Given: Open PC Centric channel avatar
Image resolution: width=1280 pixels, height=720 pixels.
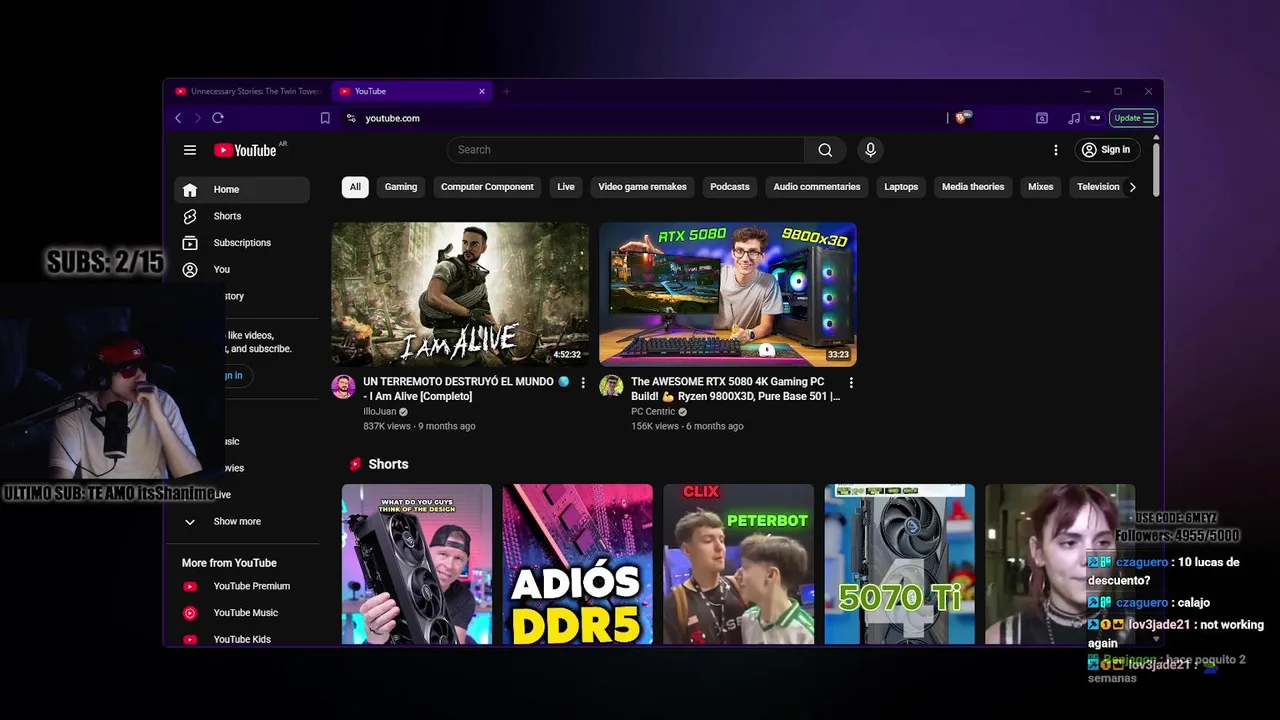Looking at the screenshot, I should pyautogui.click(x=611, y=387).
